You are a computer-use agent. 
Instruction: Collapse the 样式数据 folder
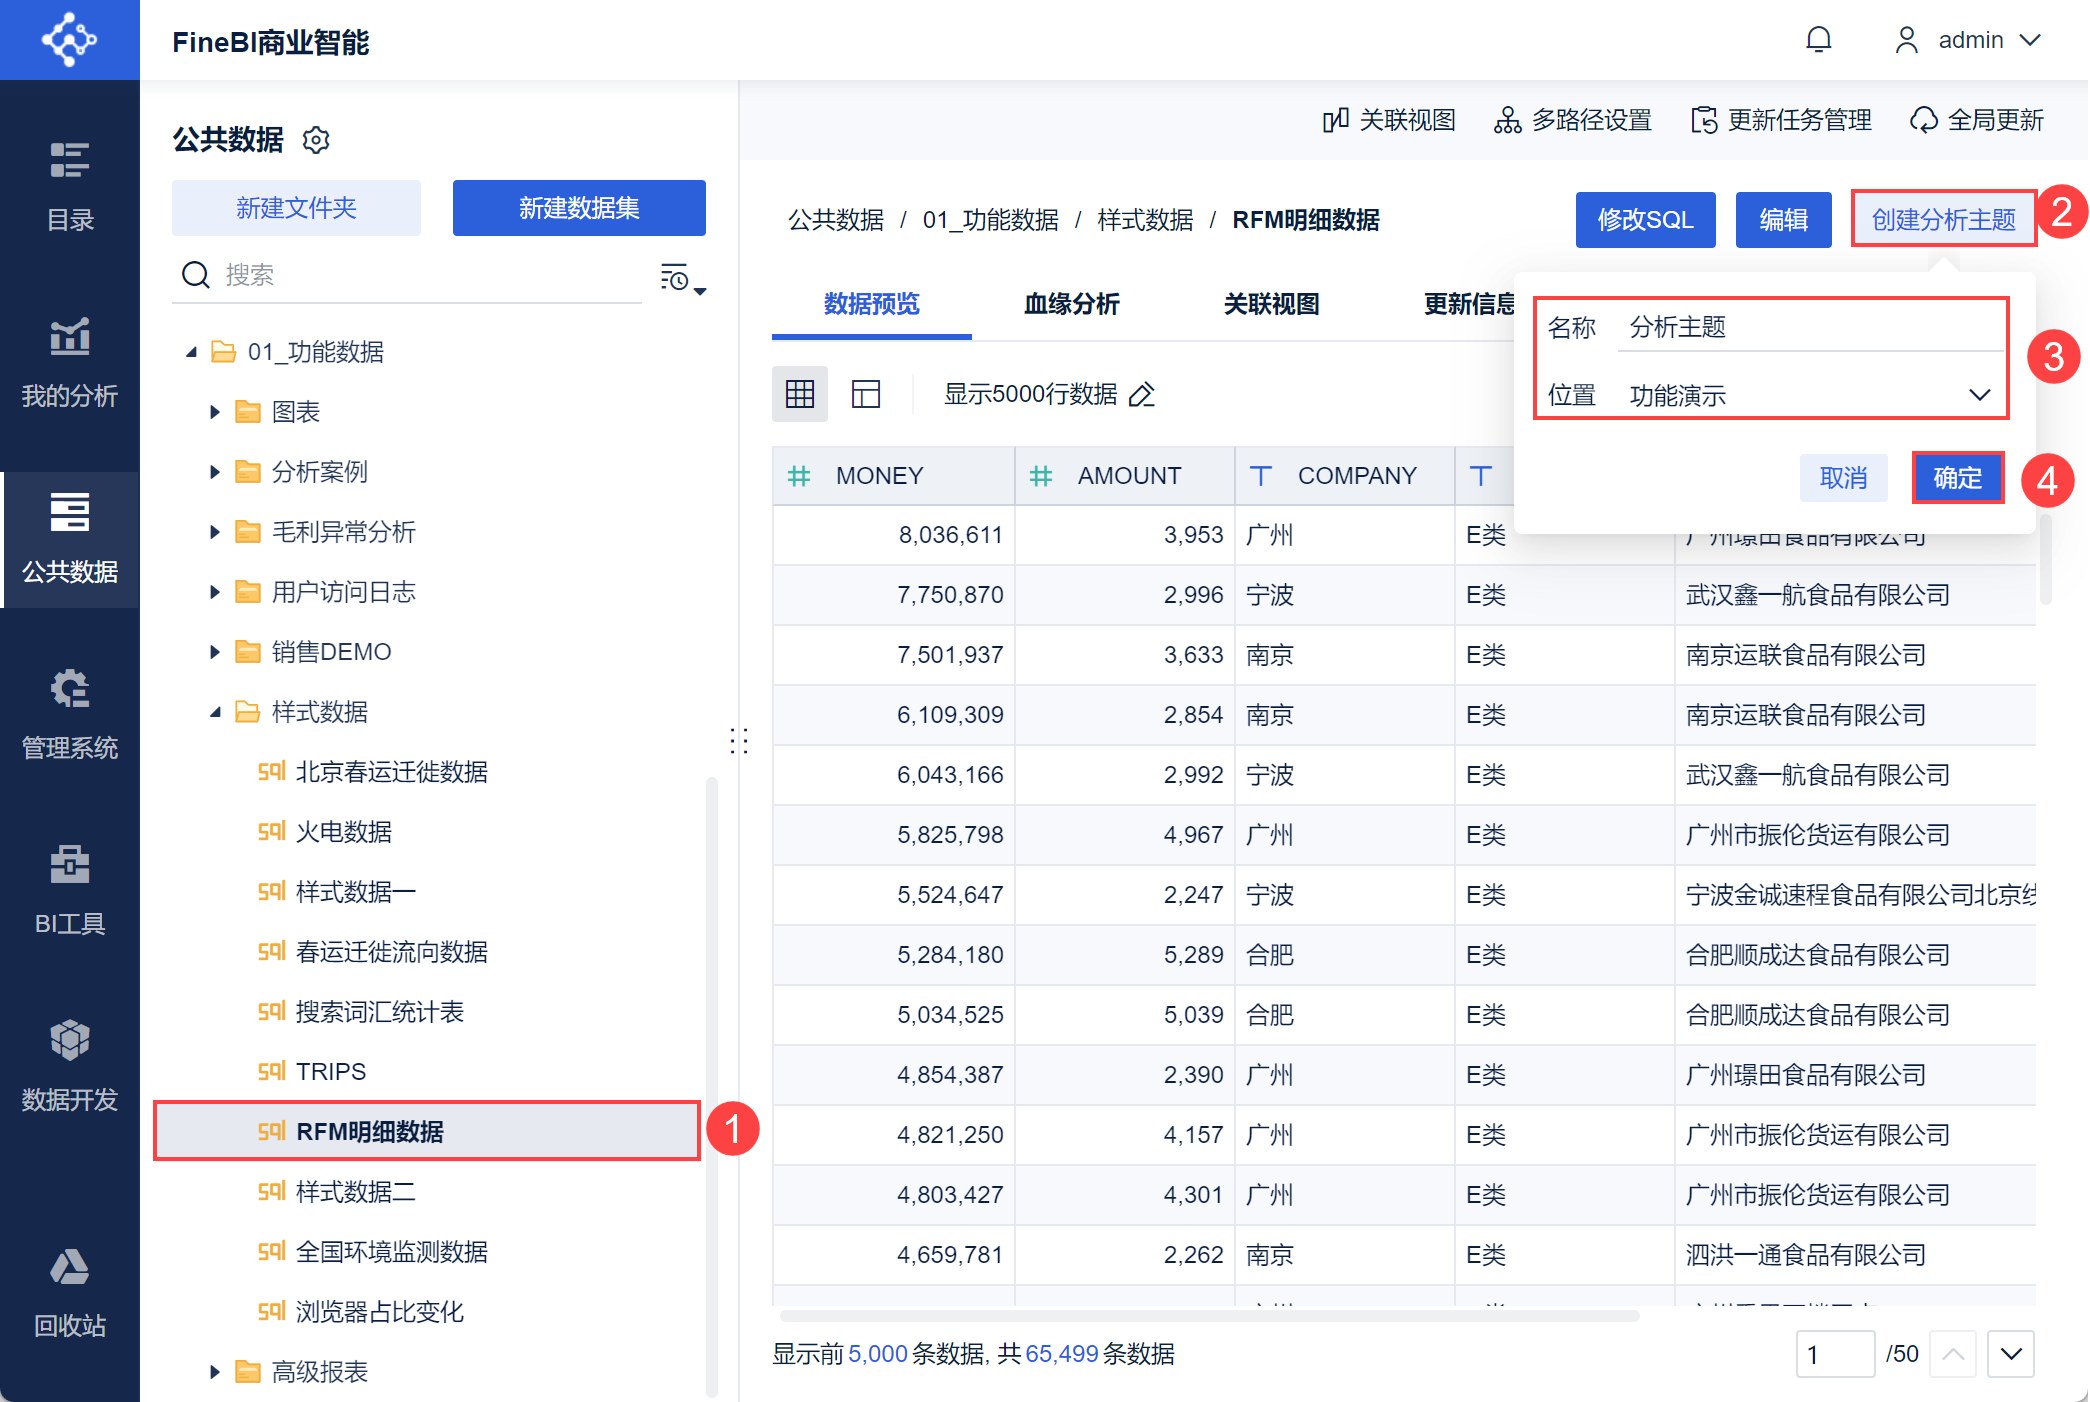(x=214, y=712)
